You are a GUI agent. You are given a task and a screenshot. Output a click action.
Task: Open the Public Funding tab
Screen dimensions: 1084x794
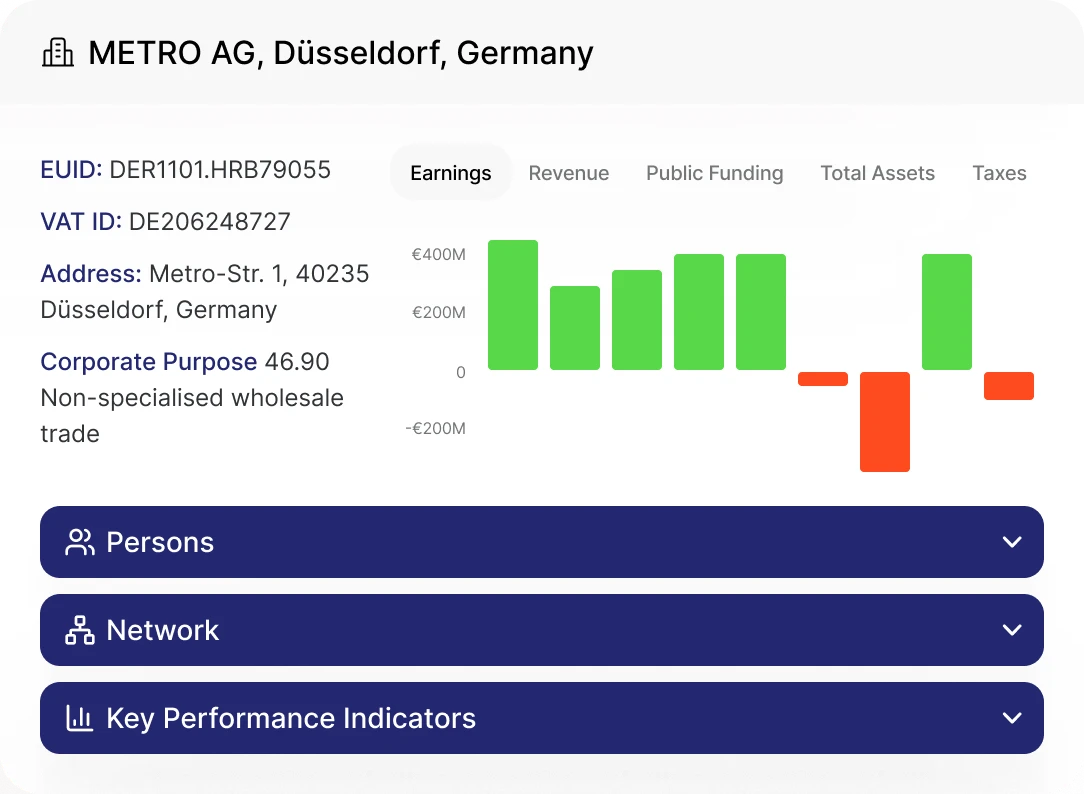(x=714, y=173)
